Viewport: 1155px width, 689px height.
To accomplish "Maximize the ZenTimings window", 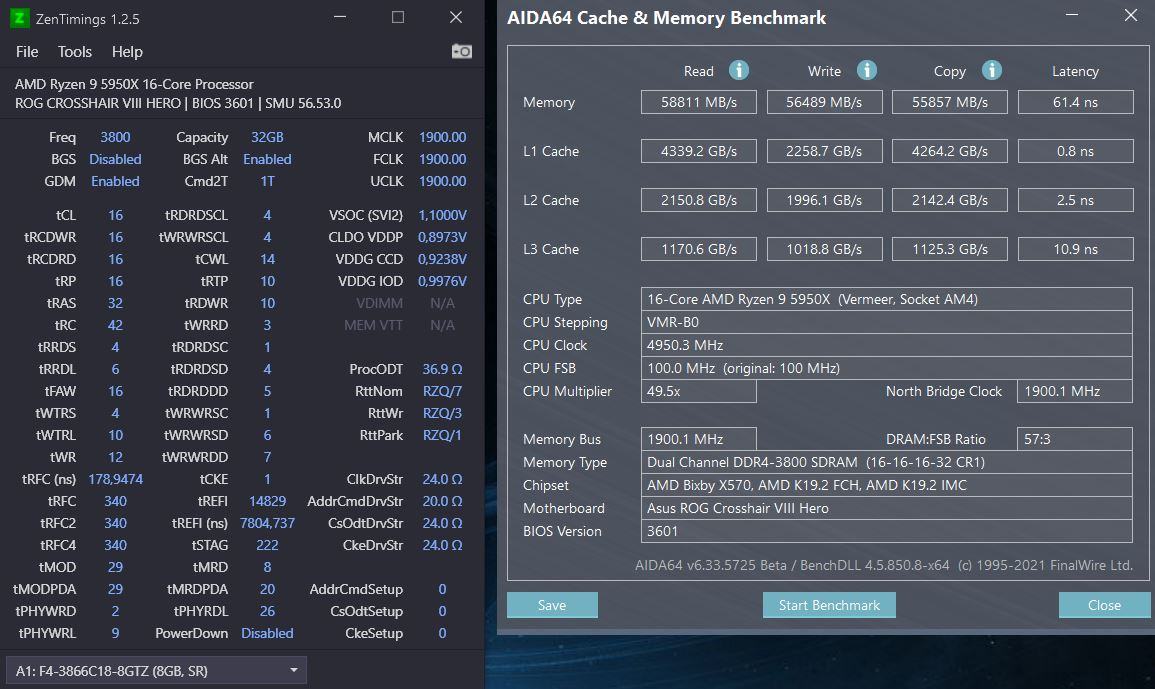I will click(x=398, y=17).
